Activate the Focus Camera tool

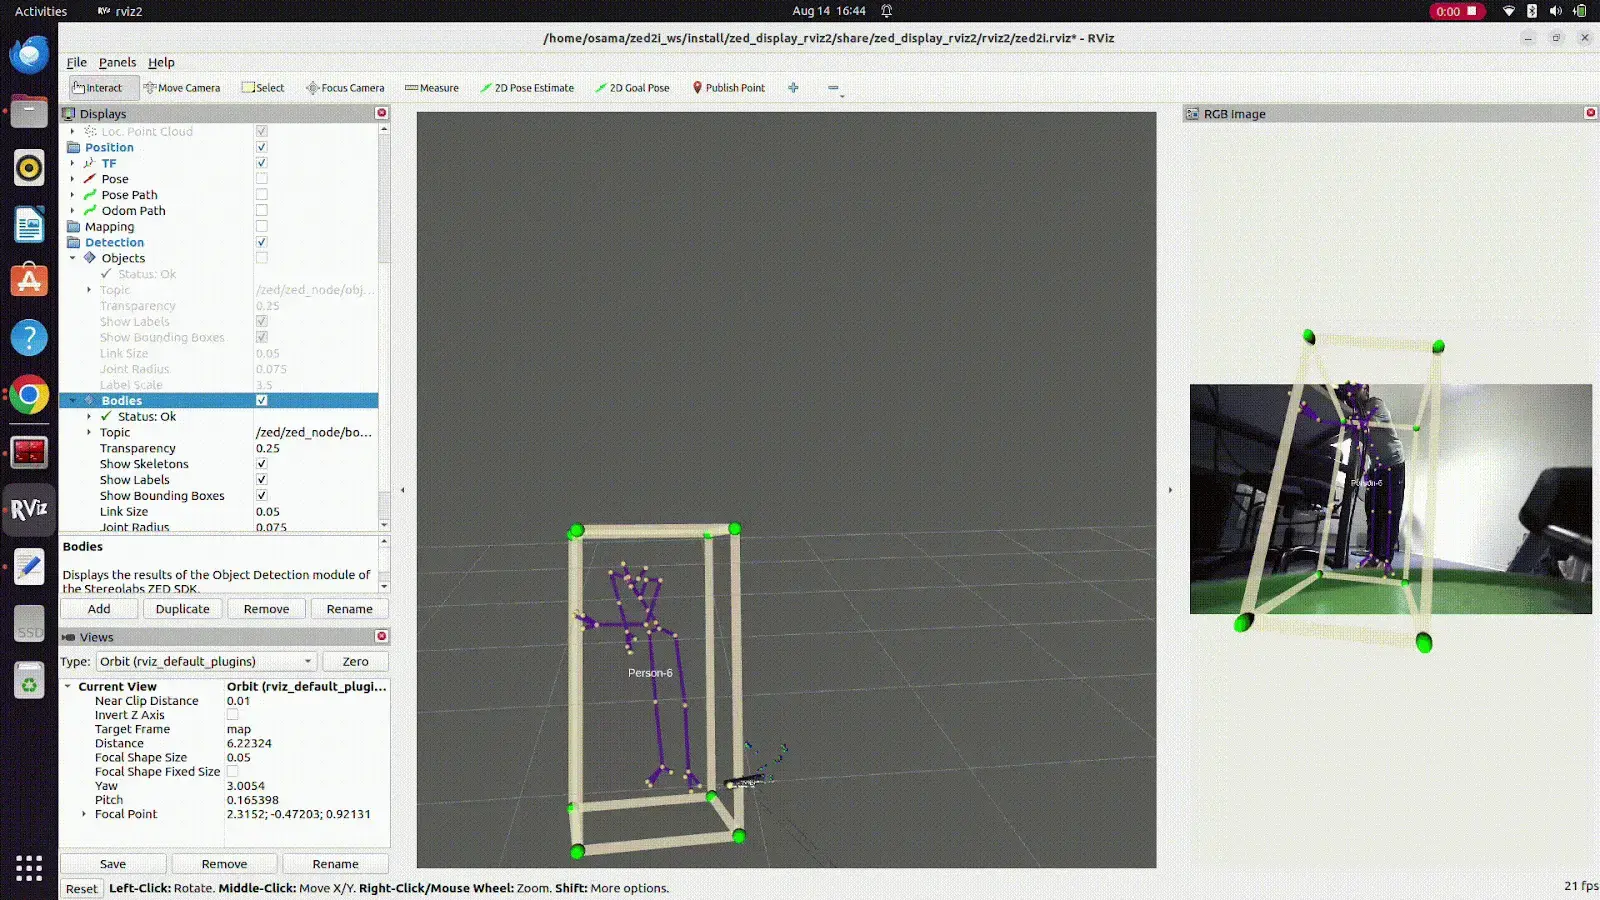[x=345, y=88]
